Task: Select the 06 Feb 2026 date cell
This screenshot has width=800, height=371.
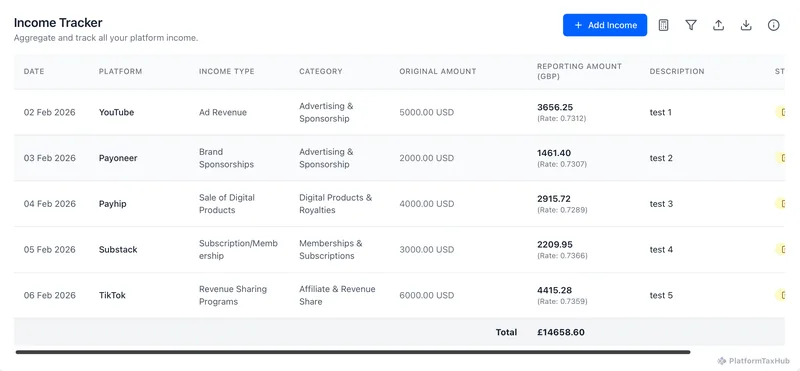Action: coord(49,295)
